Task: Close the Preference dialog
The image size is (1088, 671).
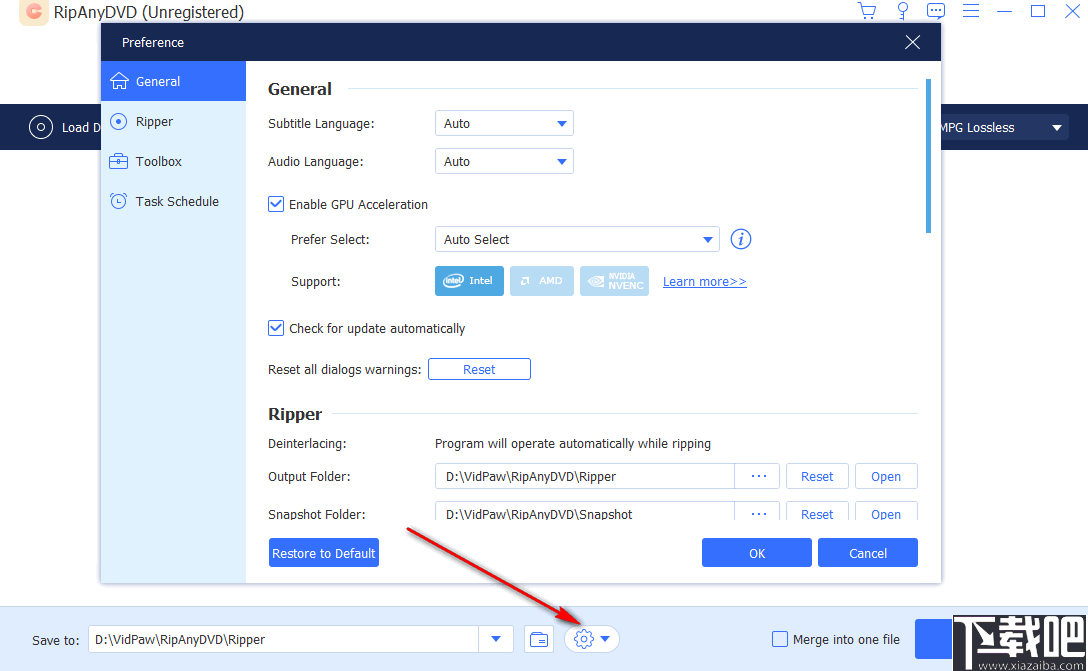Action: [x=912, y=42]
